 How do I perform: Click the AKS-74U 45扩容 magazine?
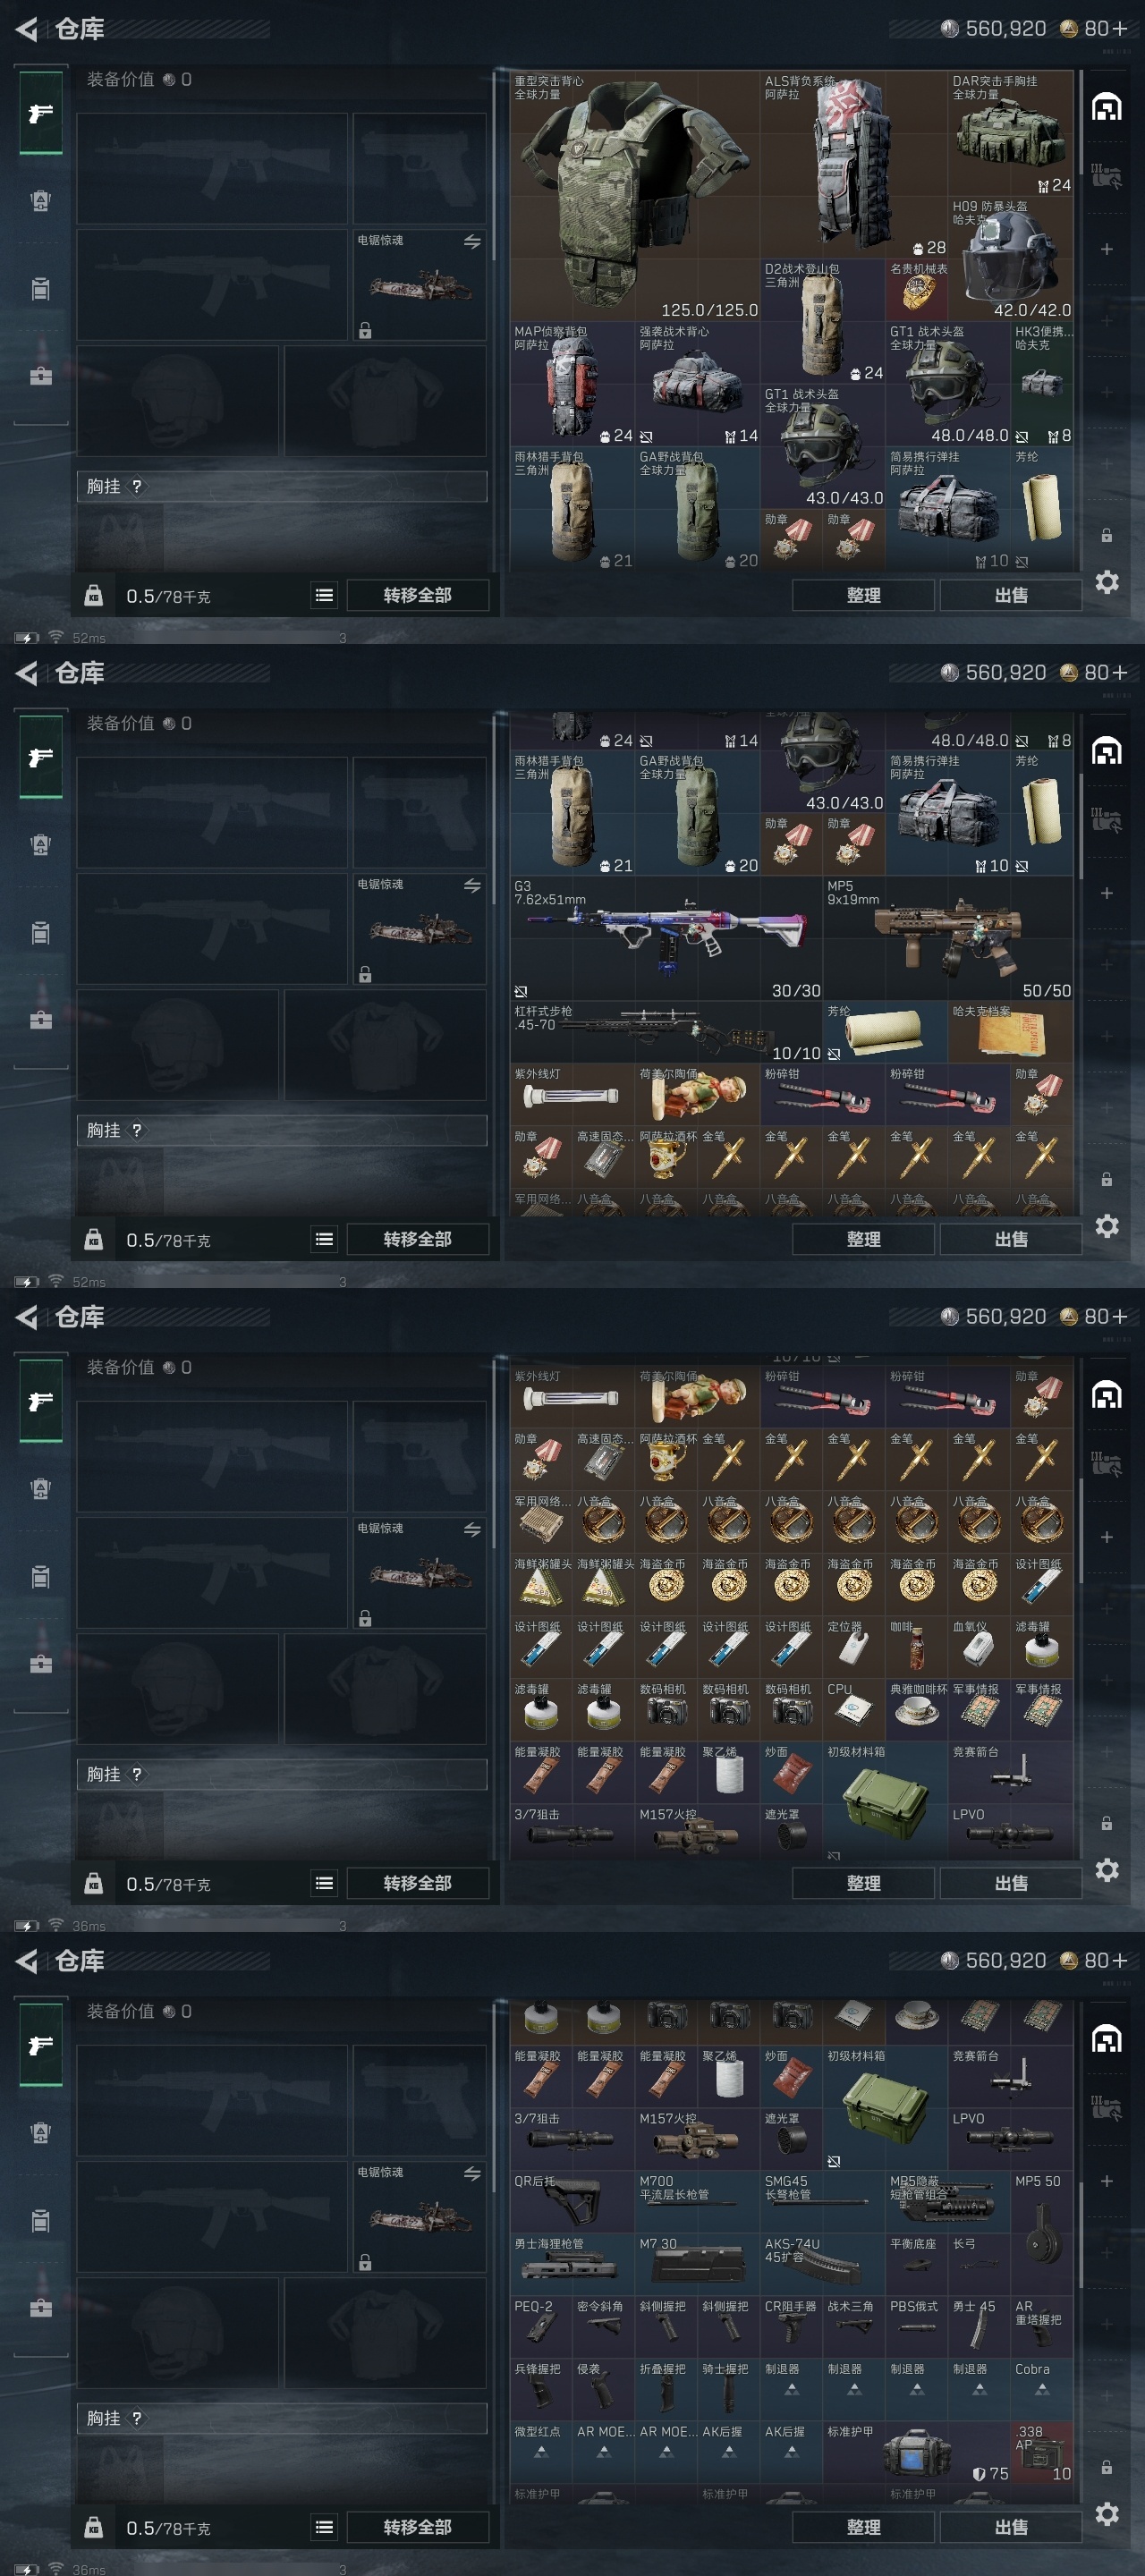click(x=822, y=2263)
